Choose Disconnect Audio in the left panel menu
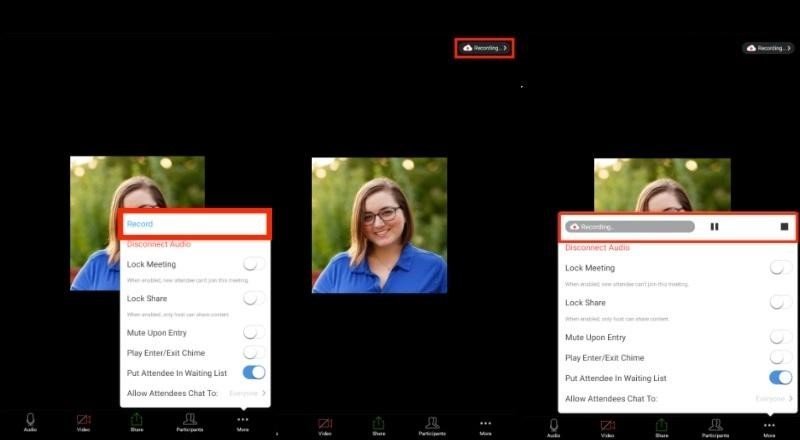 159,245
